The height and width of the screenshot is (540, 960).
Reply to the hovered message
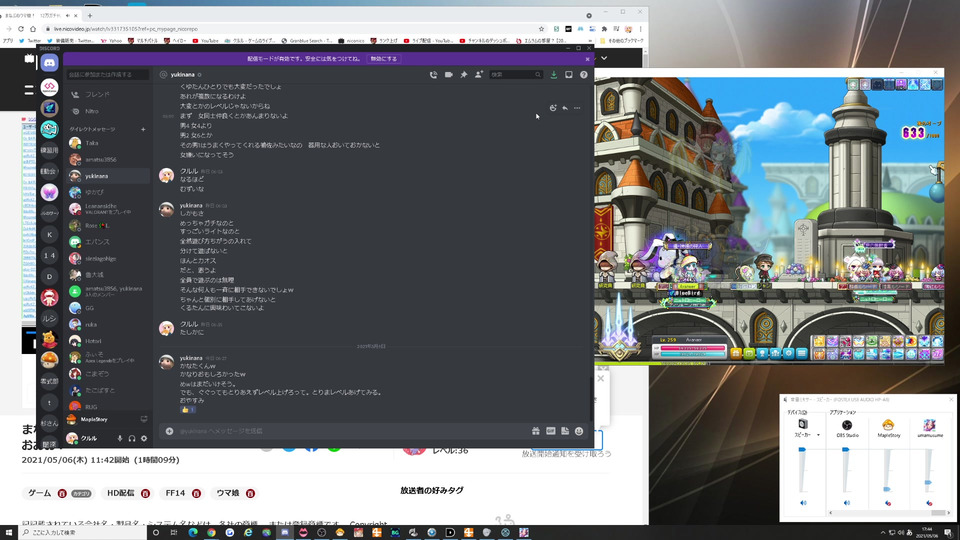pyautogui.click(x=565, y=108)
